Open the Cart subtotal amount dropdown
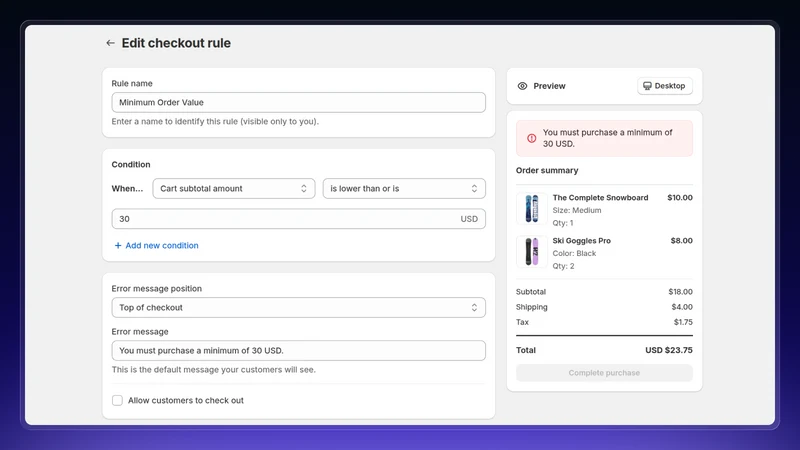Screen dimensions: 800x450 pos(234,189)
